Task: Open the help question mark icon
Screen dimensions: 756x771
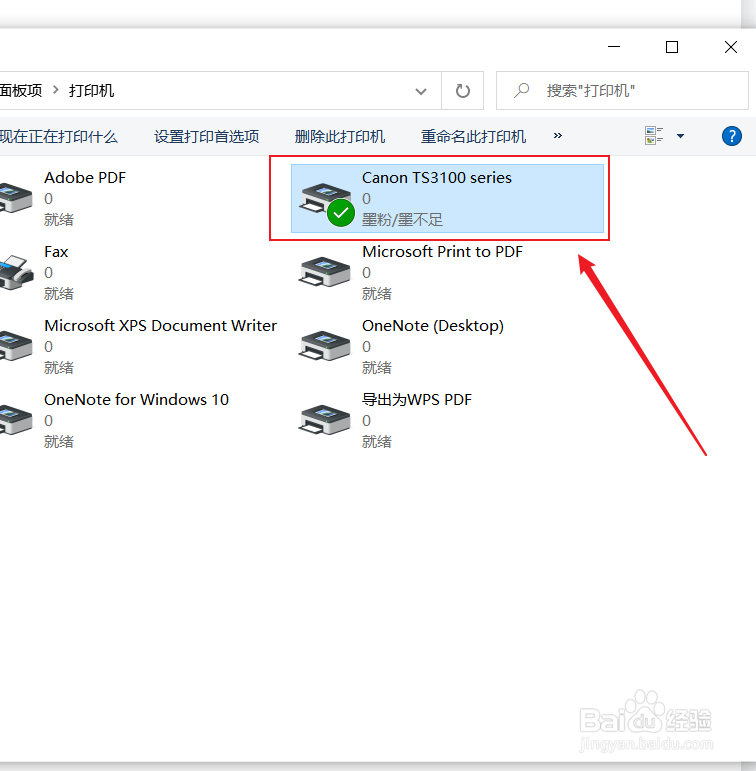Action: [x=731, y=136]
